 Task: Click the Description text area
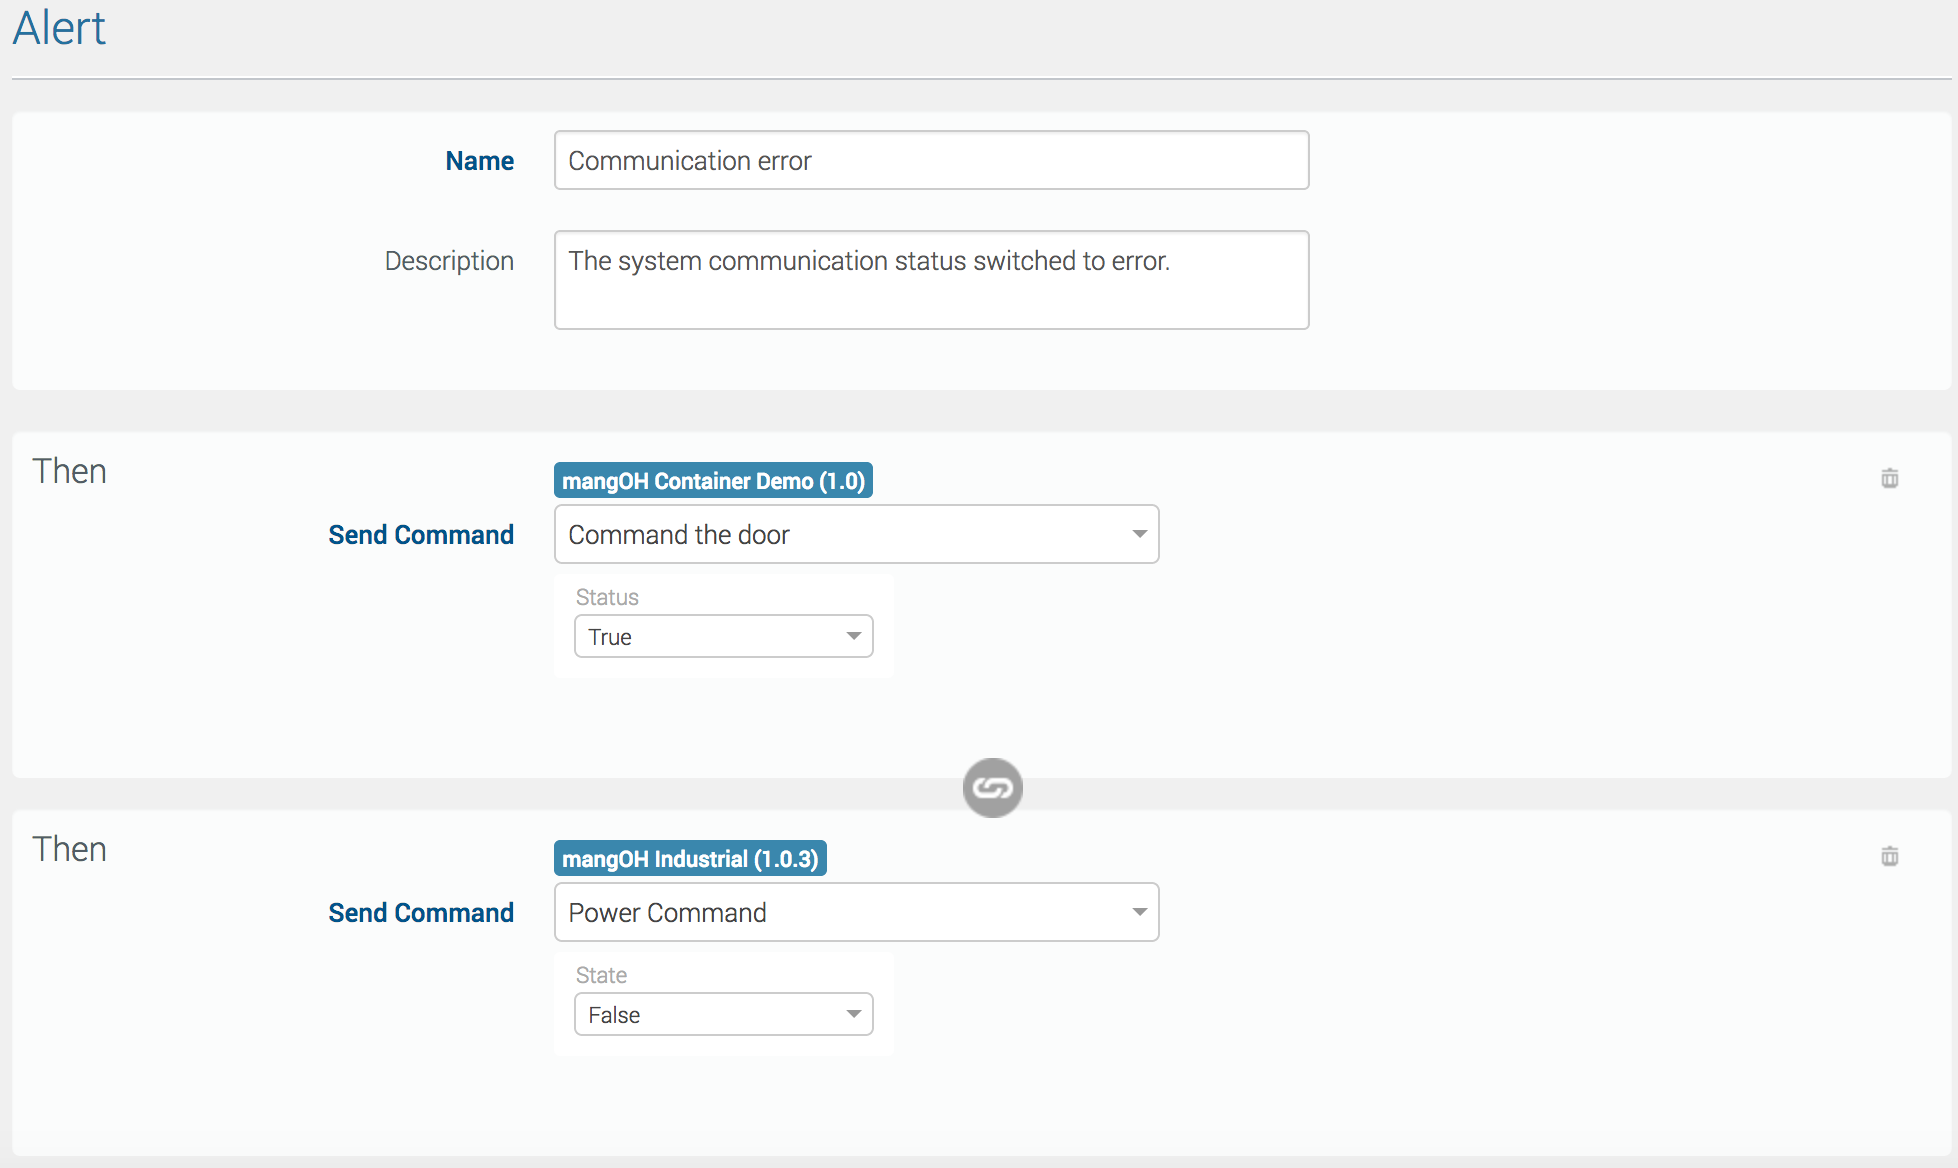click(930, 280)
